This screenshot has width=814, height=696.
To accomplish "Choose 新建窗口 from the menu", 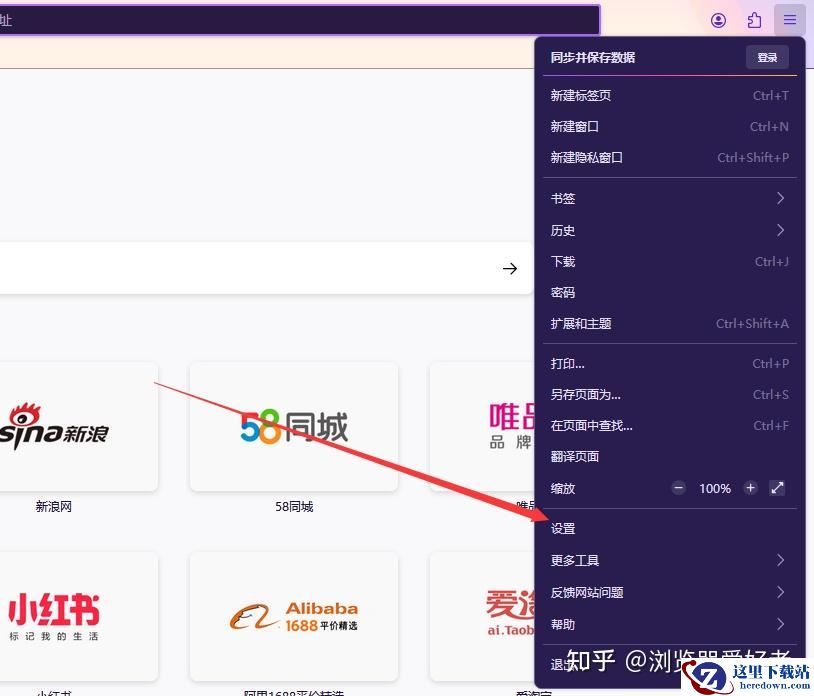I will 669,127.
